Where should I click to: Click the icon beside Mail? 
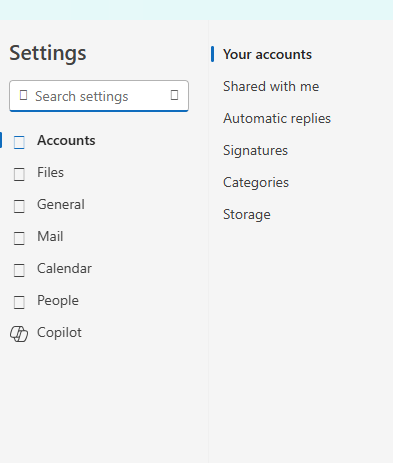(19, 238)
